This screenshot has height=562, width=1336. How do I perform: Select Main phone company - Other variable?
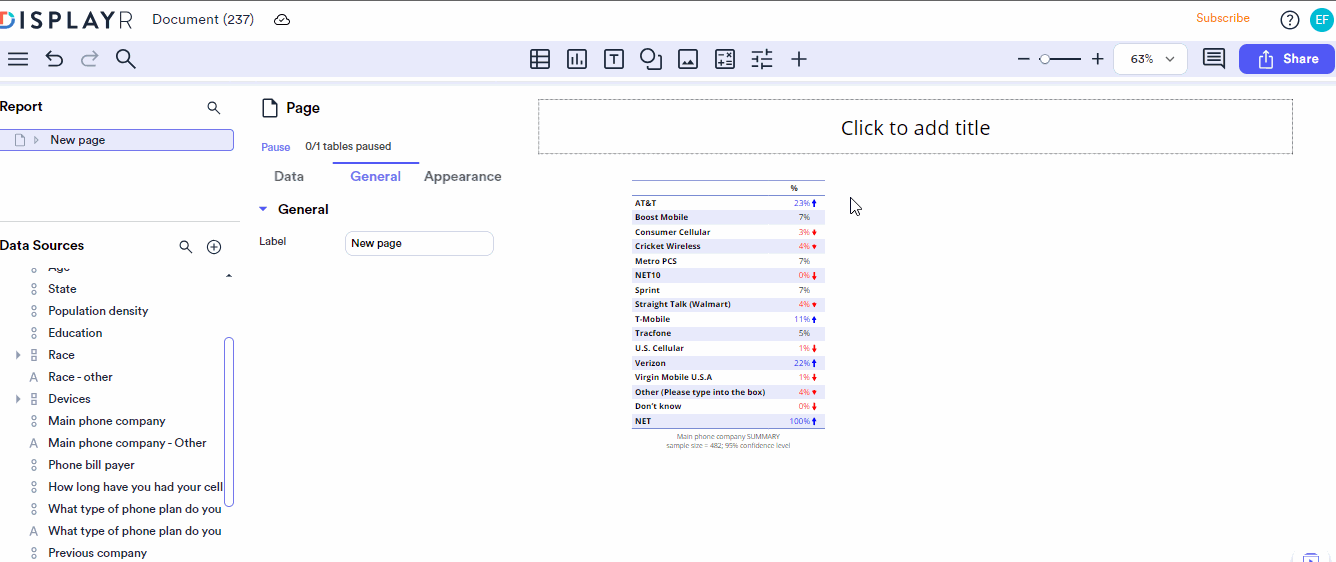(x=127, y=443)
